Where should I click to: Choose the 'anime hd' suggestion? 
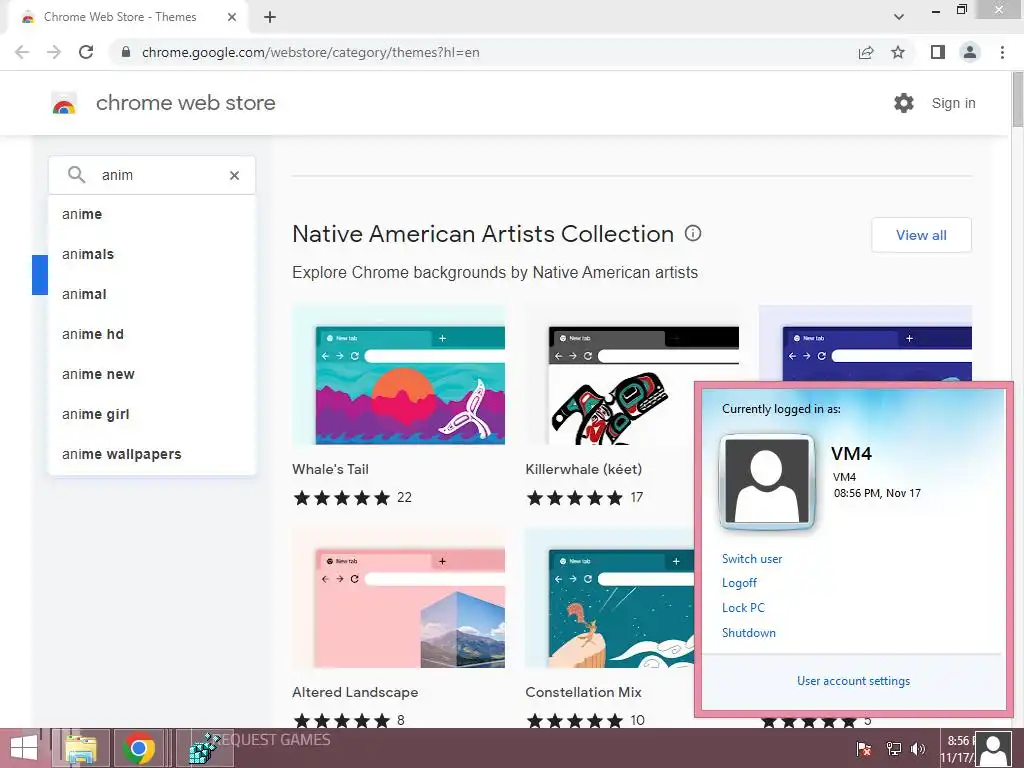pos(152,334)
